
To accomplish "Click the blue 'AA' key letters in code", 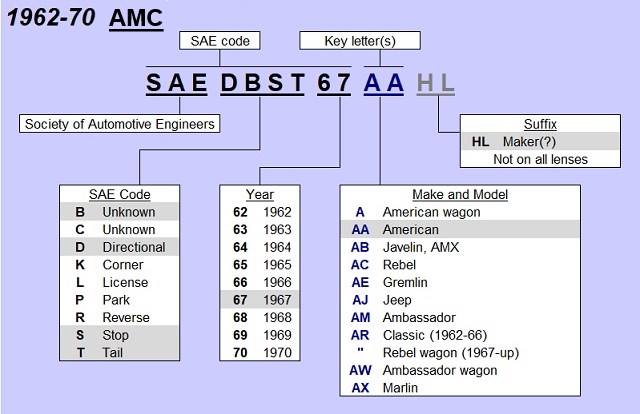I will pos(384,83).
